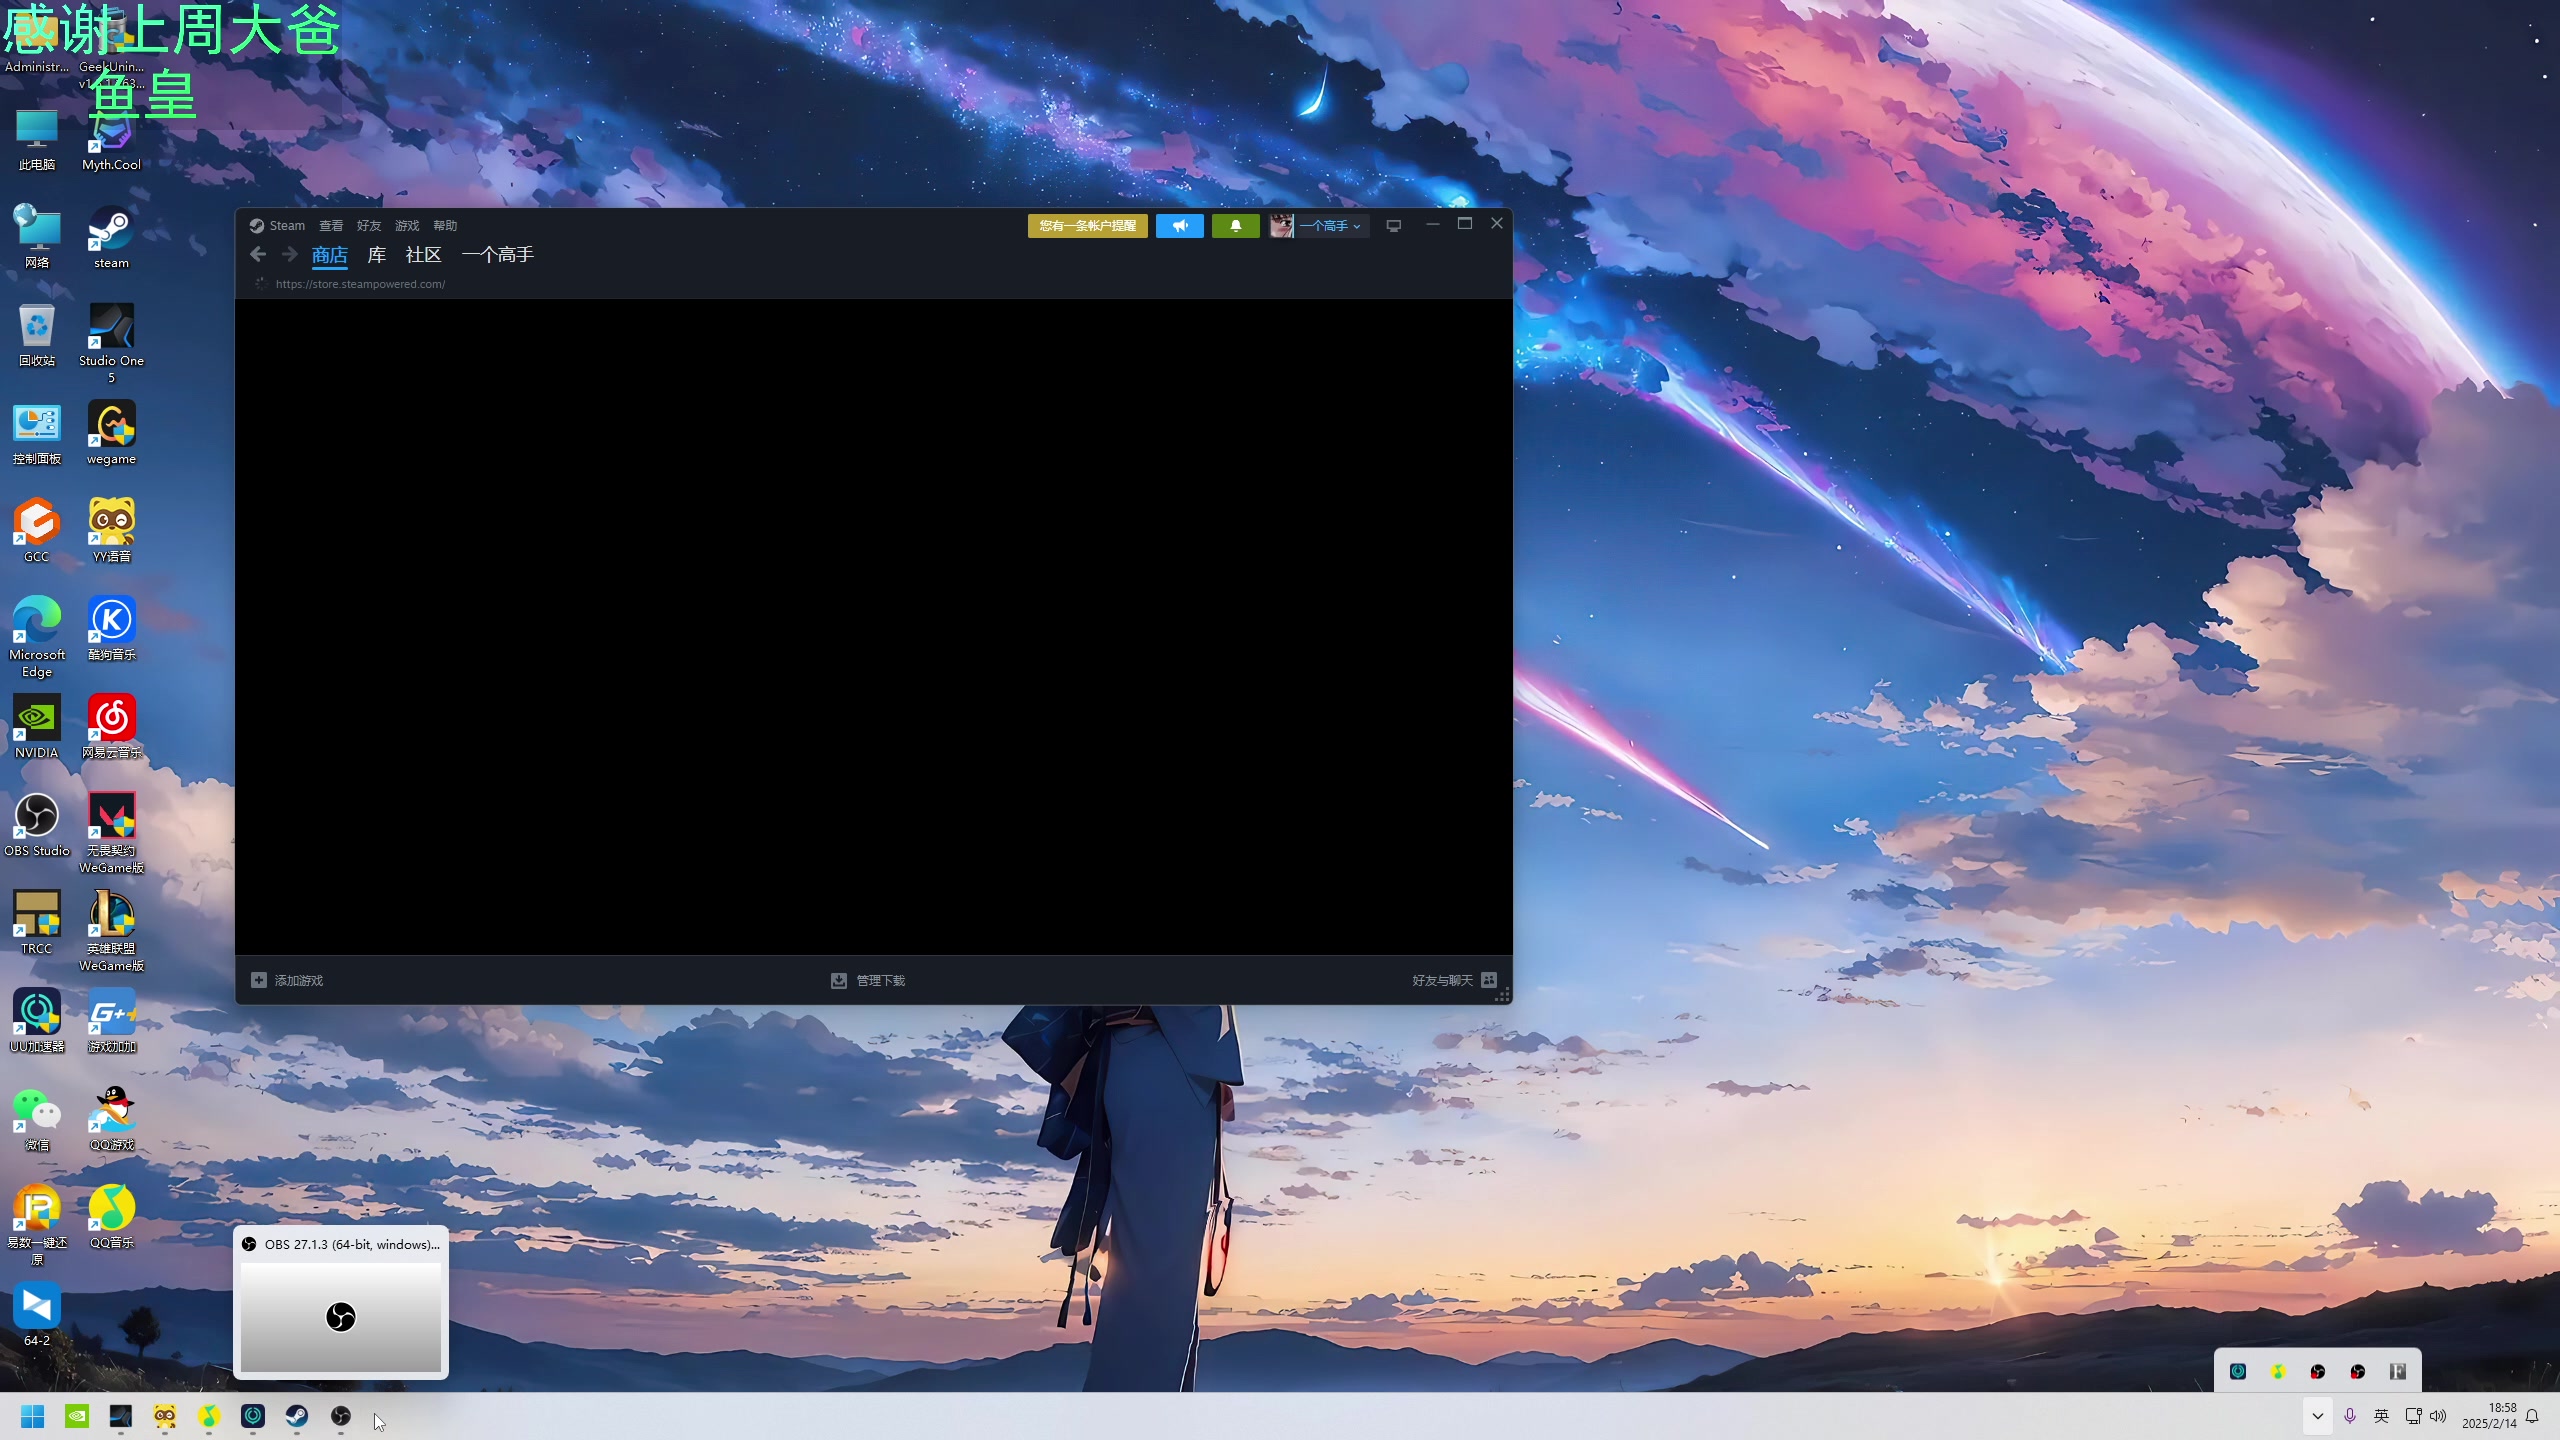The image size is (2560, 1440).
Task: Expand the 一个高手 account dropdown
Action: click(1330, 226)
